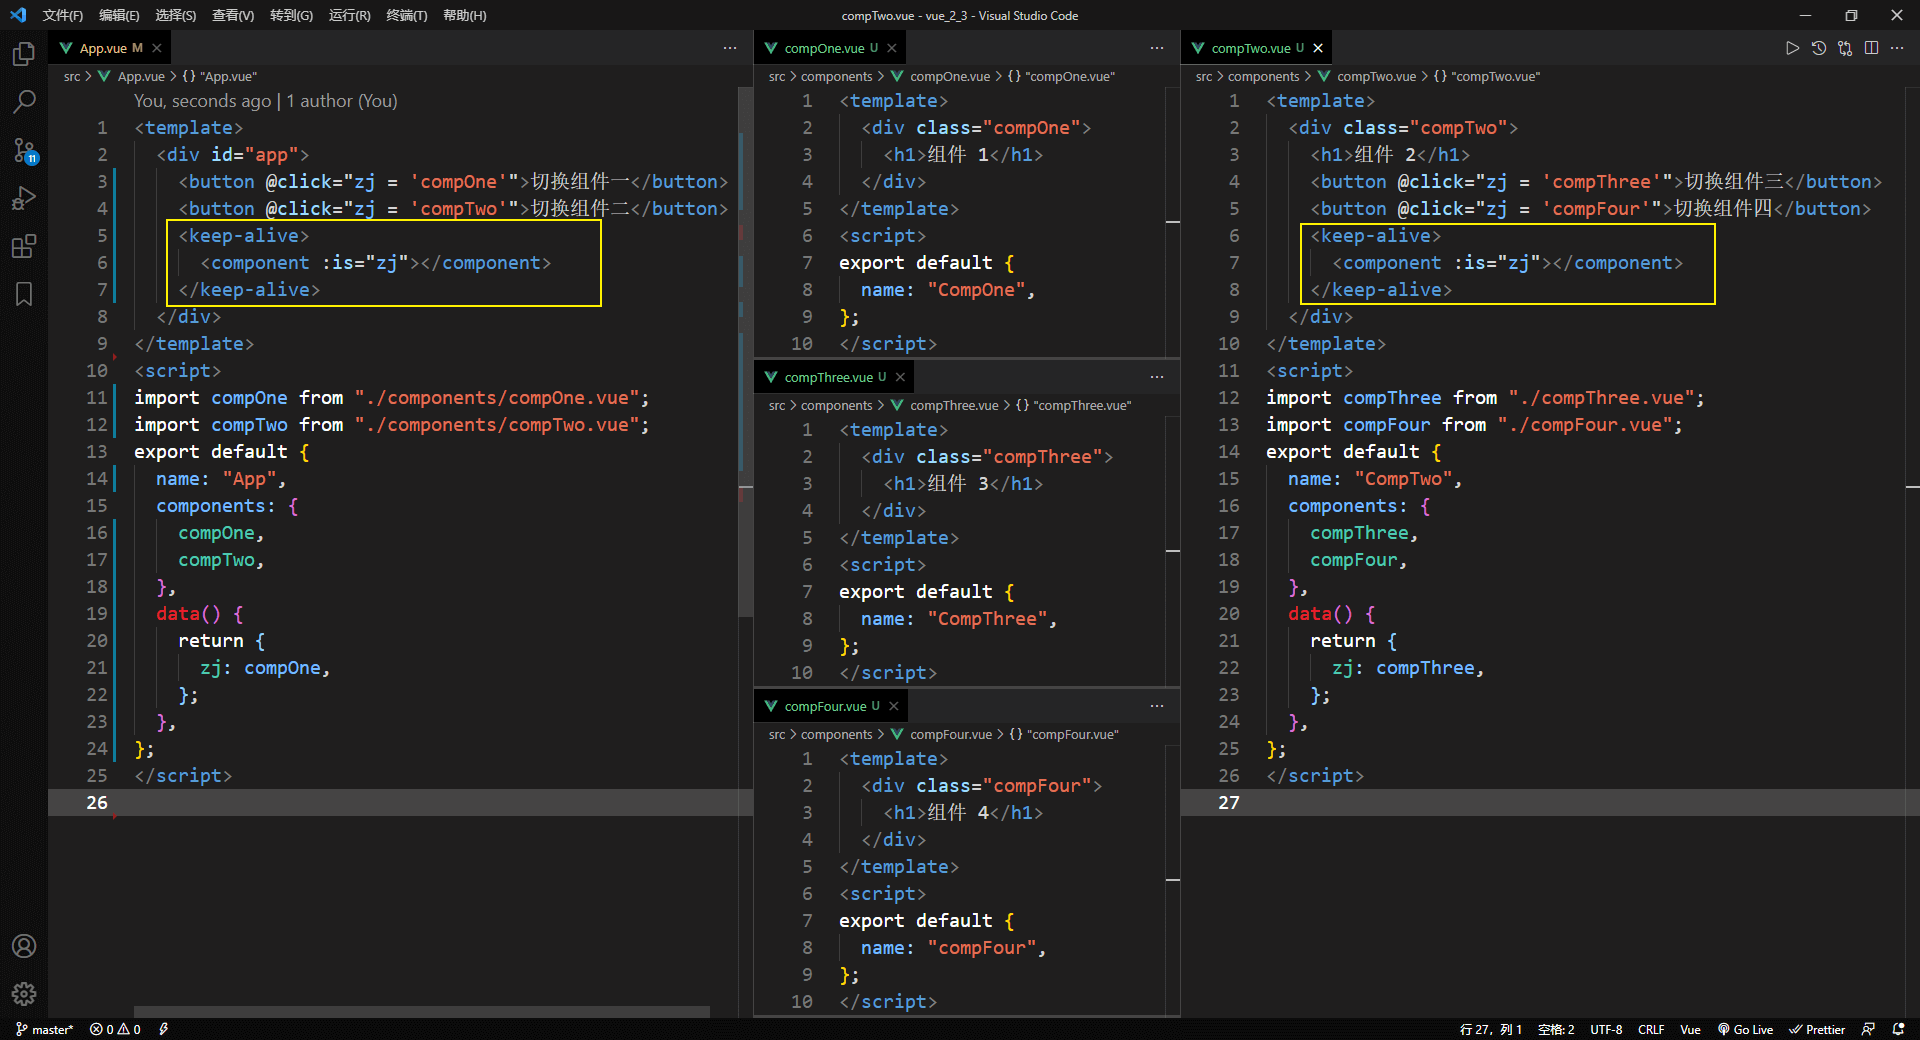Click the master branch indicator in status bar
The image size is (1920, 1040).
click(45, 1029)
